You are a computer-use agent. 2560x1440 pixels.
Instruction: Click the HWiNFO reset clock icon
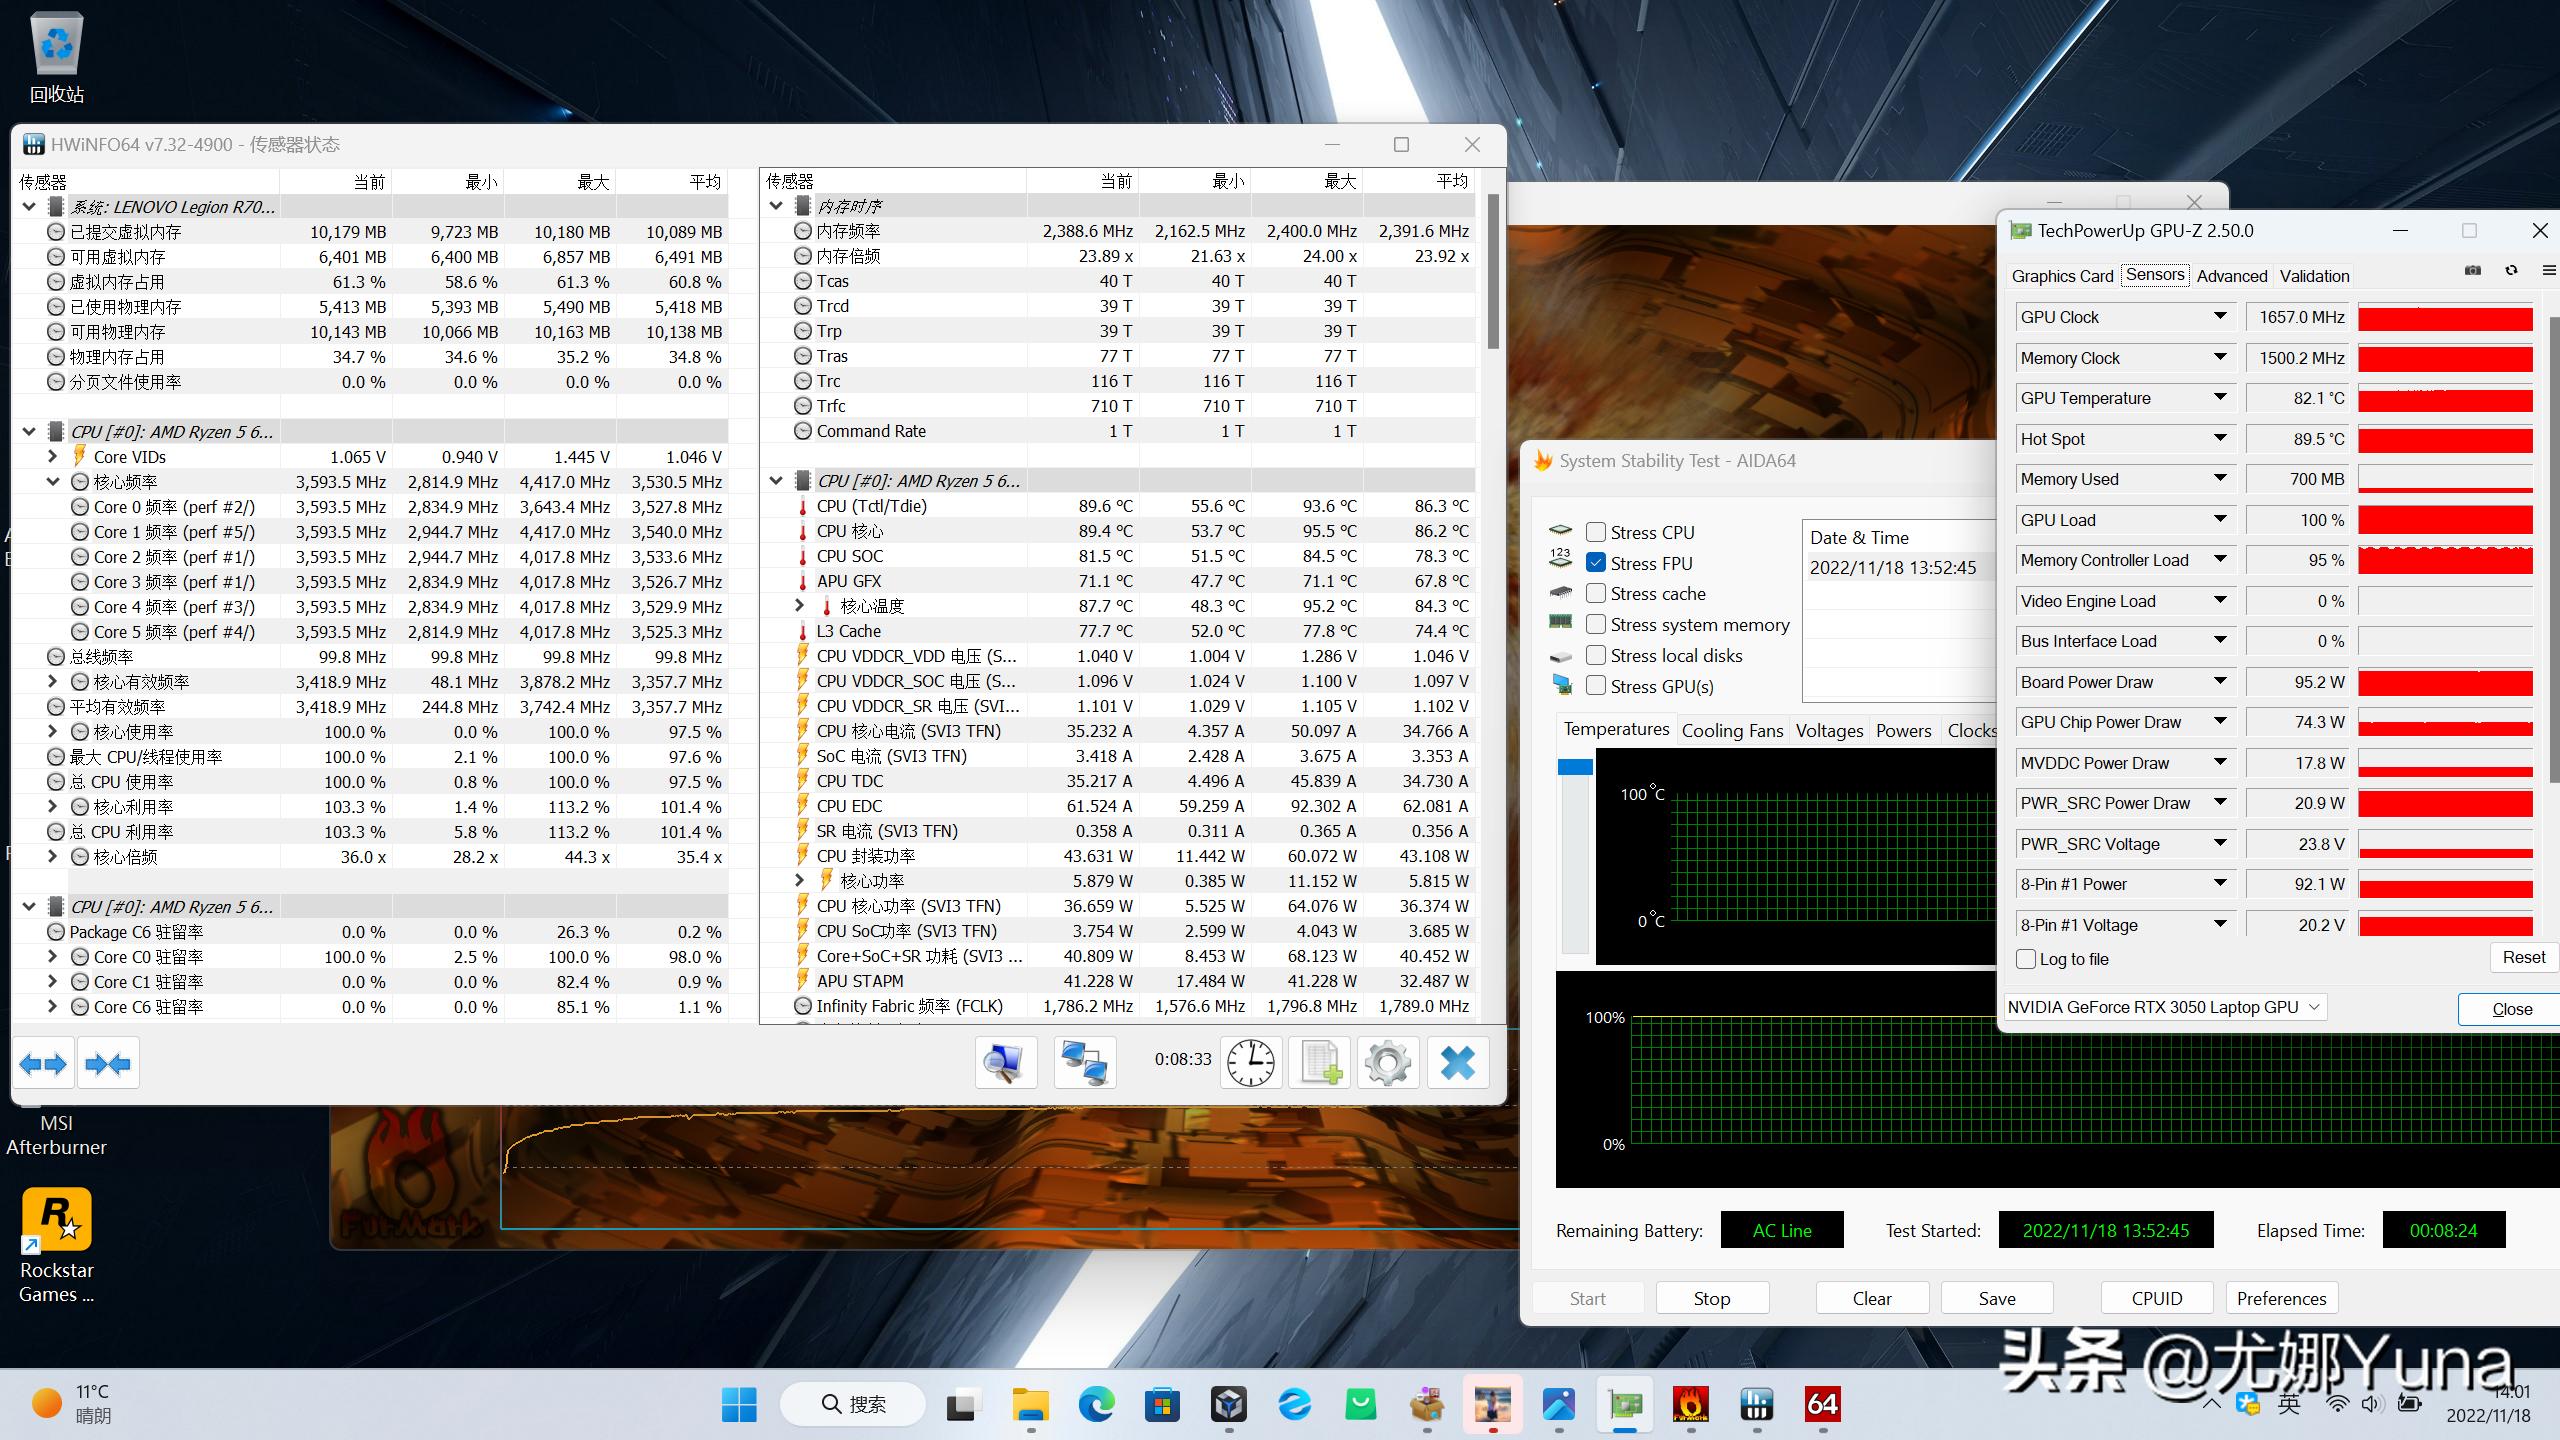[1250, 1062]
